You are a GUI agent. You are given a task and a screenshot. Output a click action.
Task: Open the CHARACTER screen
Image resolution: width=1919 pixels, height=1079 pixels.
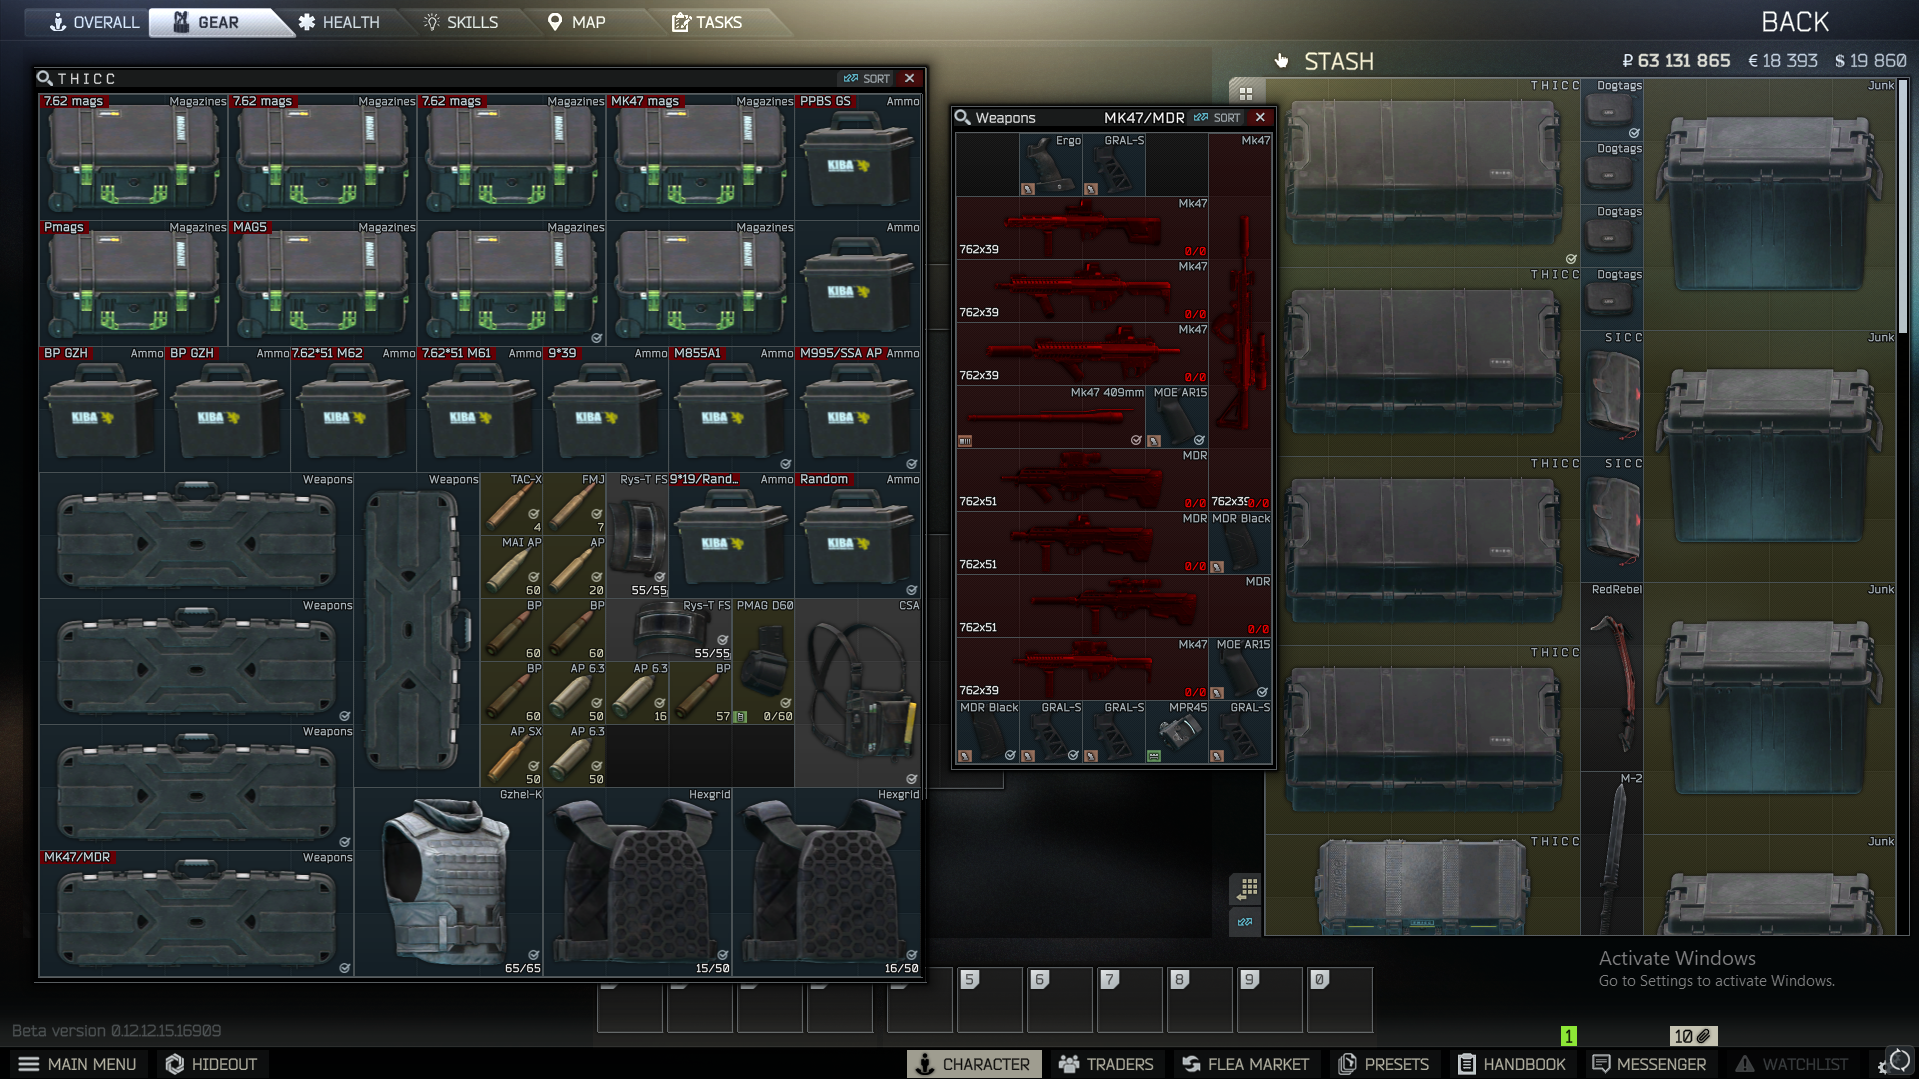[974, 1064]
